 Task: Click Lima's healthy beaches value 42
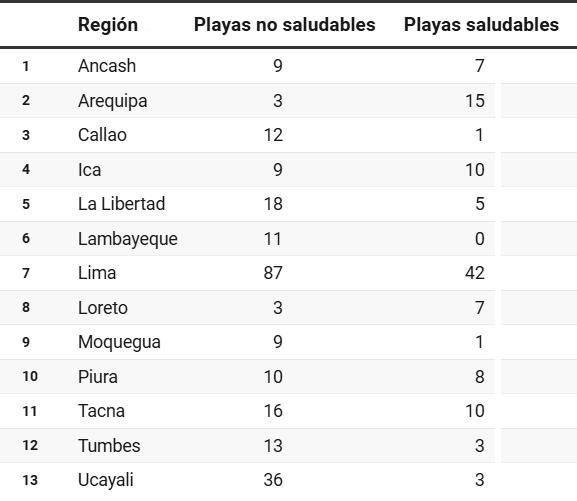click(x=475, y=273)
